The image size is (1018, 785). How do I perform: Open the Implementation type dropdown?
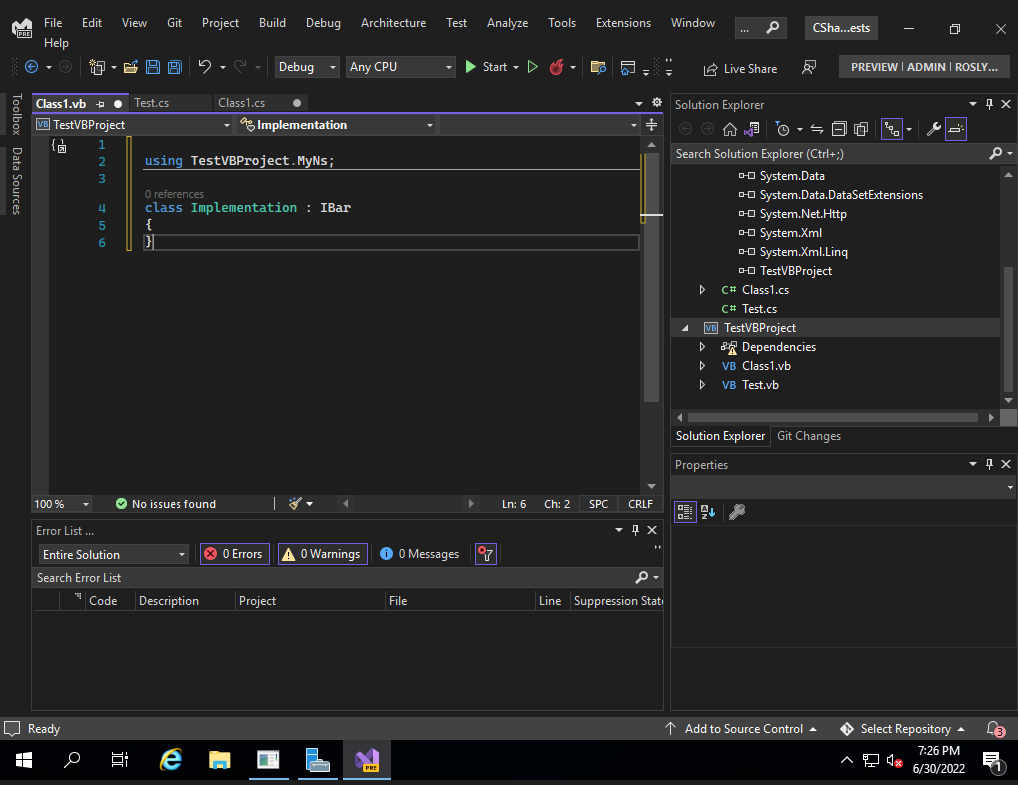[x=336, y=125]
